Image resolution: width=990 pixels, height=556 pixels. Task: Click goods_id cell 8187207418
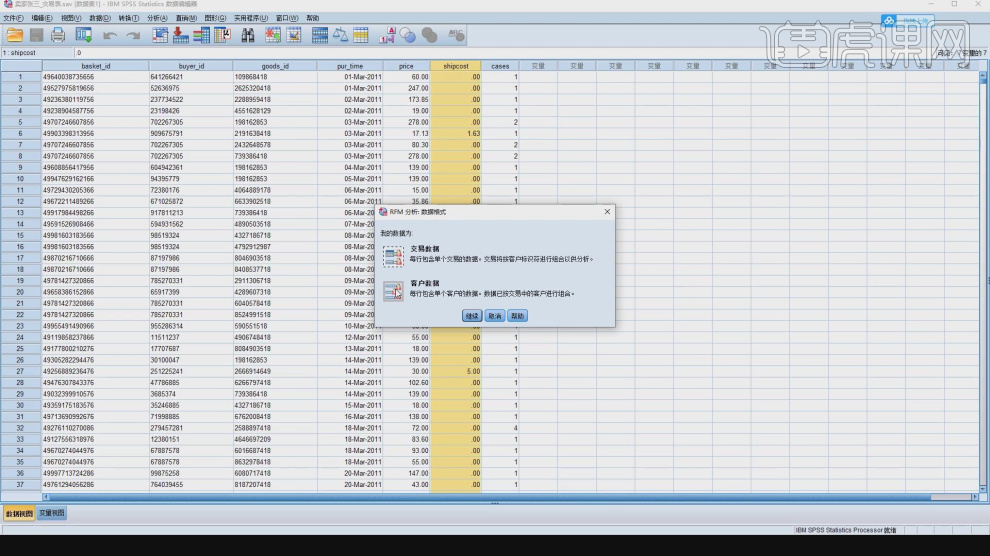click(x=275, y=485)
